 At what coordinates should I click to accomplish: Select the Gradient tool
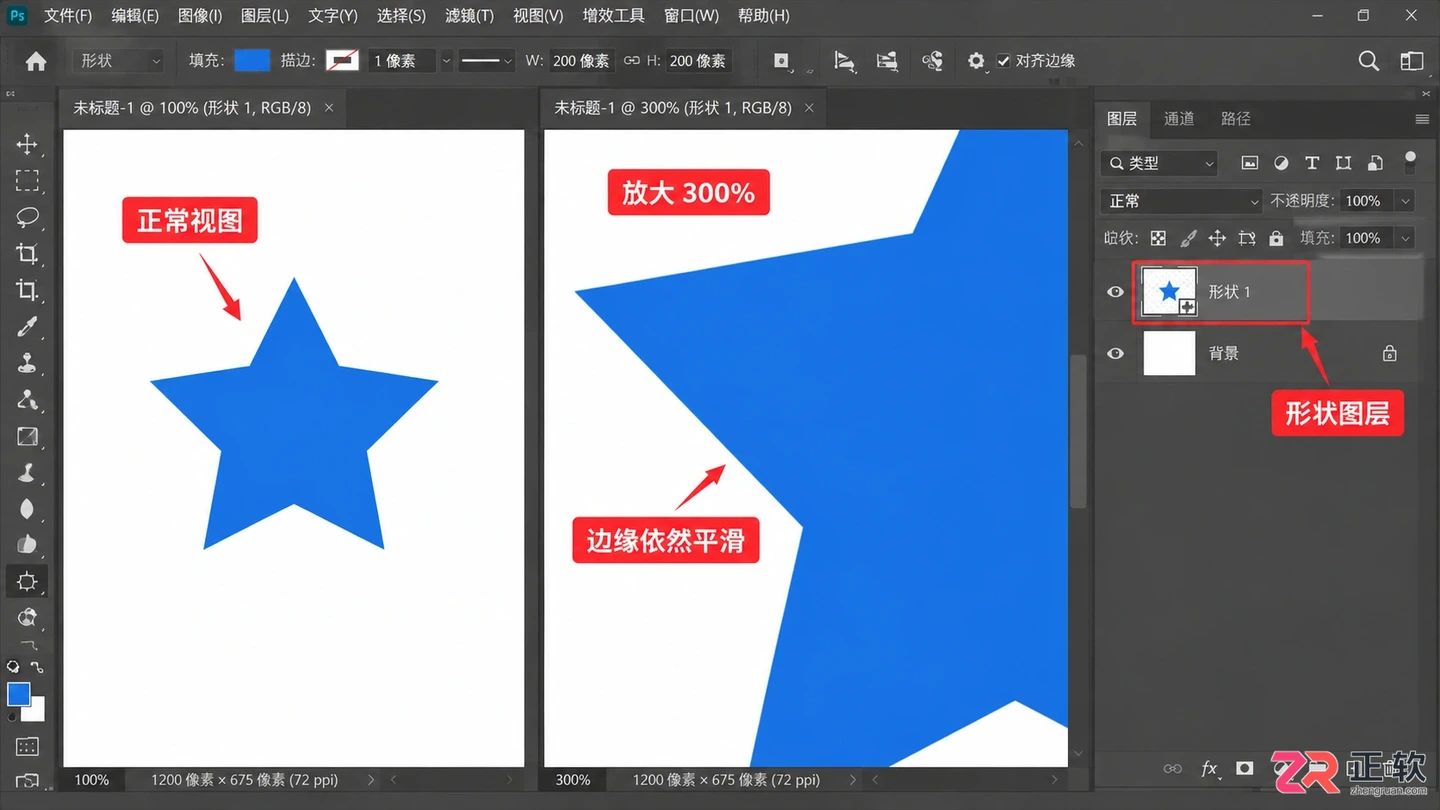click(27, 436)
